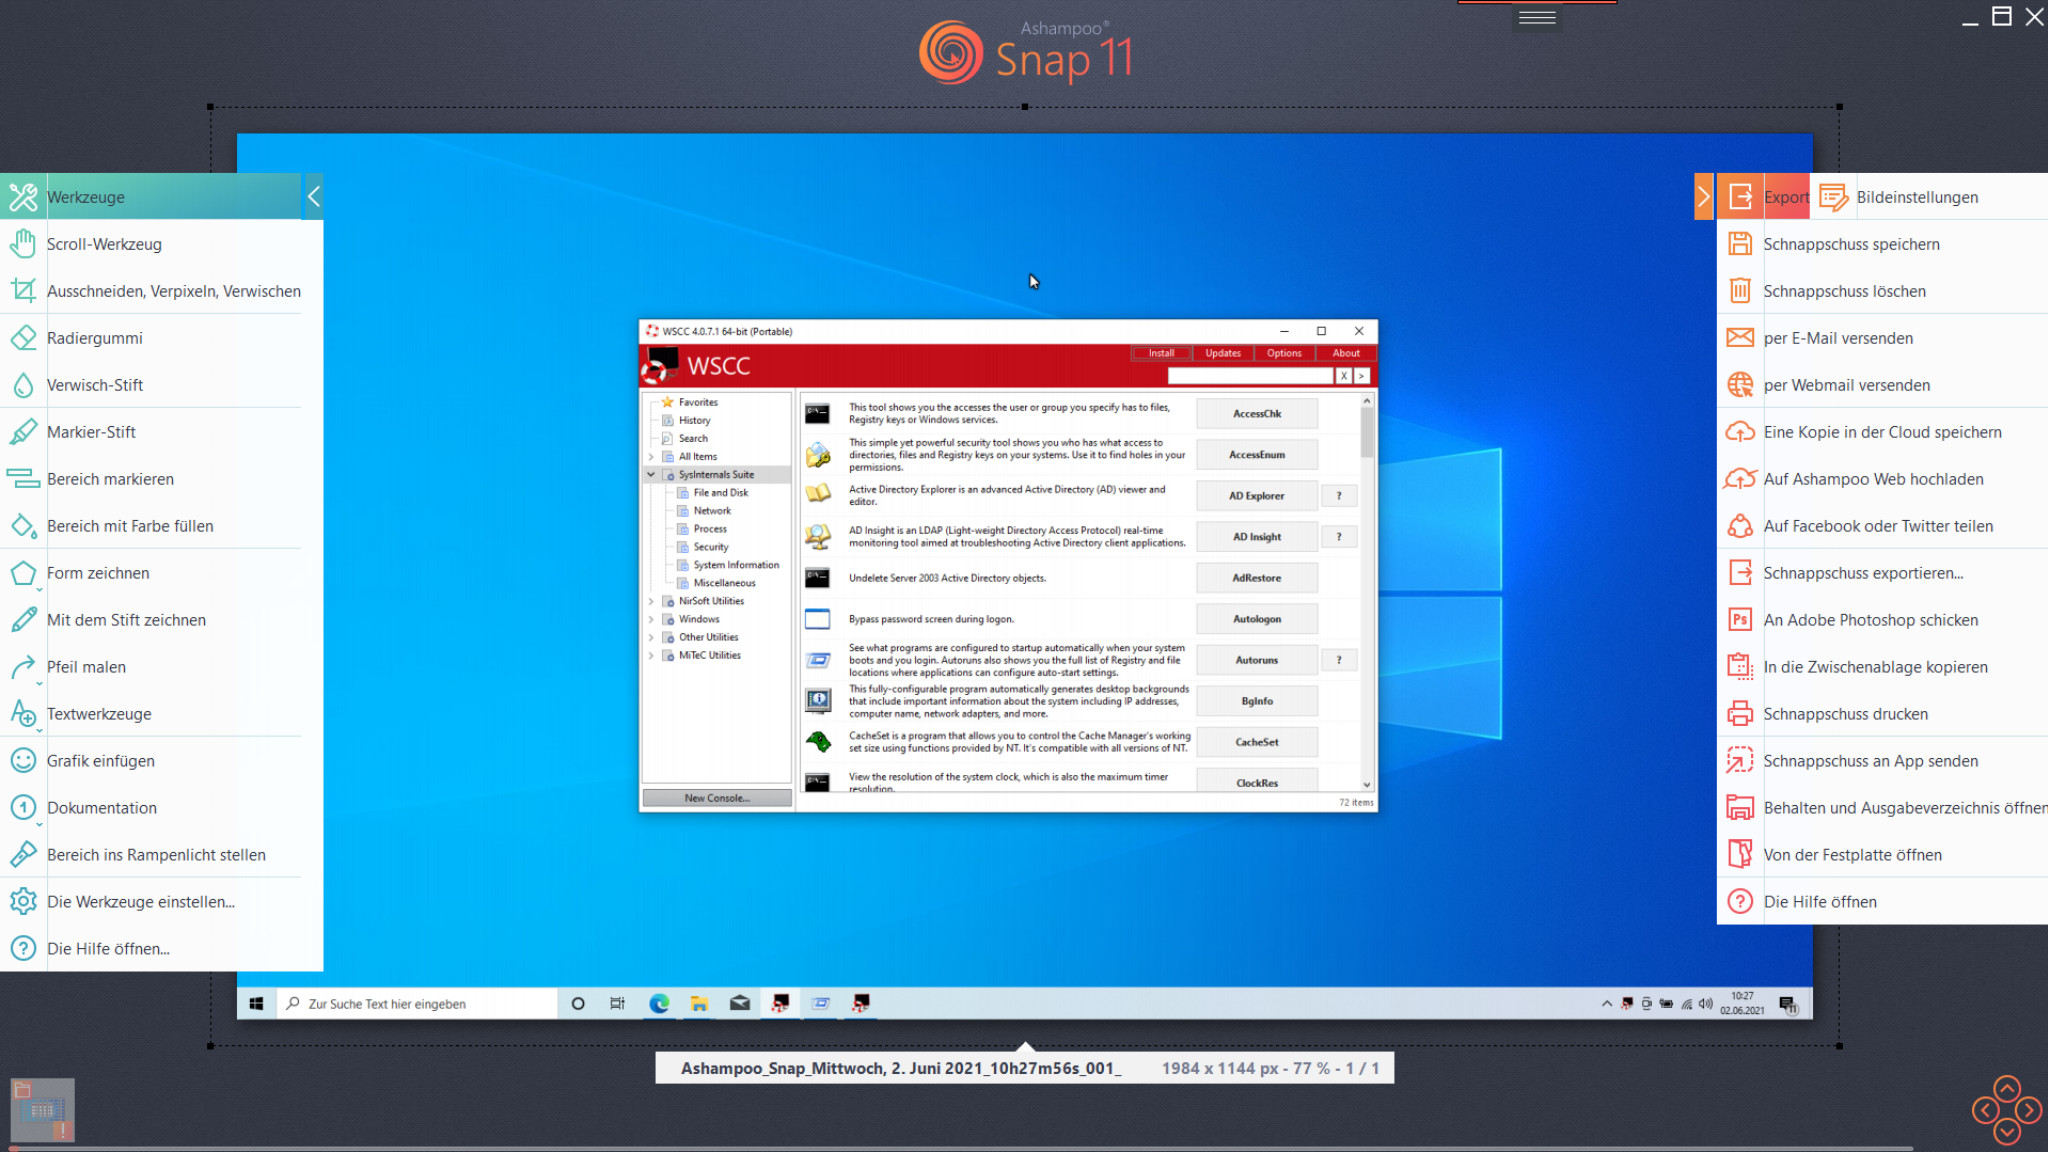The width and height of the screenshot is (2048, 1152).
Task: Click the Schnappschuss löschen trash icon
Action: tap(1740, 291)
